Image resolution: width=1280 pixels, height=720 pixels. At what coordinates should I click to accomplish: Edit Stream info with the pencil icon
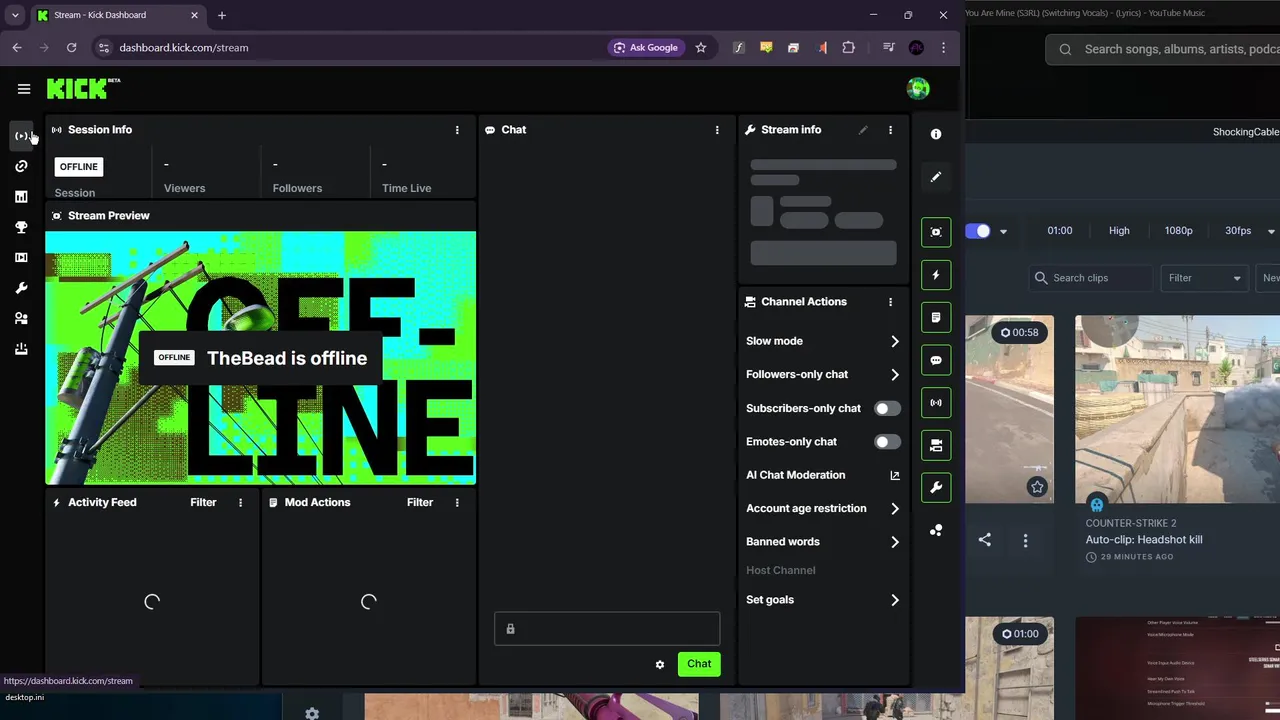[863, 130]
